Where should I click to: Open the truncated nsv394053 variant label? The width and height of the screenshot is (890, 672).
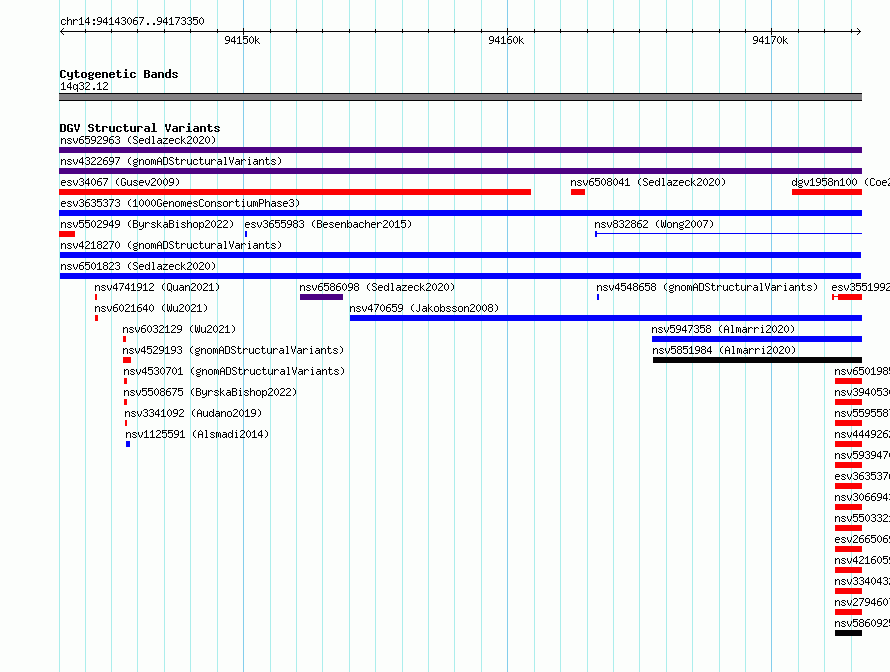coord(862,392)
